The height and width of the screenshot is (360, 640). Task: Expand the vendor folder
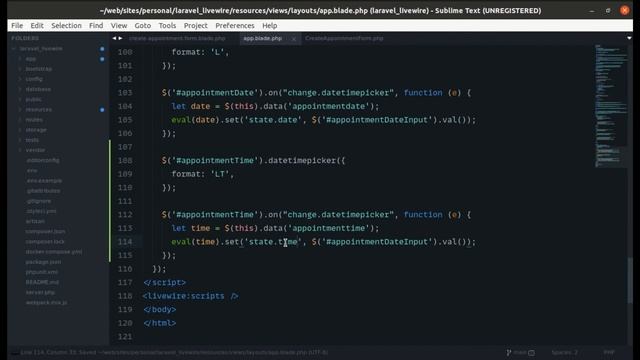(20, 150)
